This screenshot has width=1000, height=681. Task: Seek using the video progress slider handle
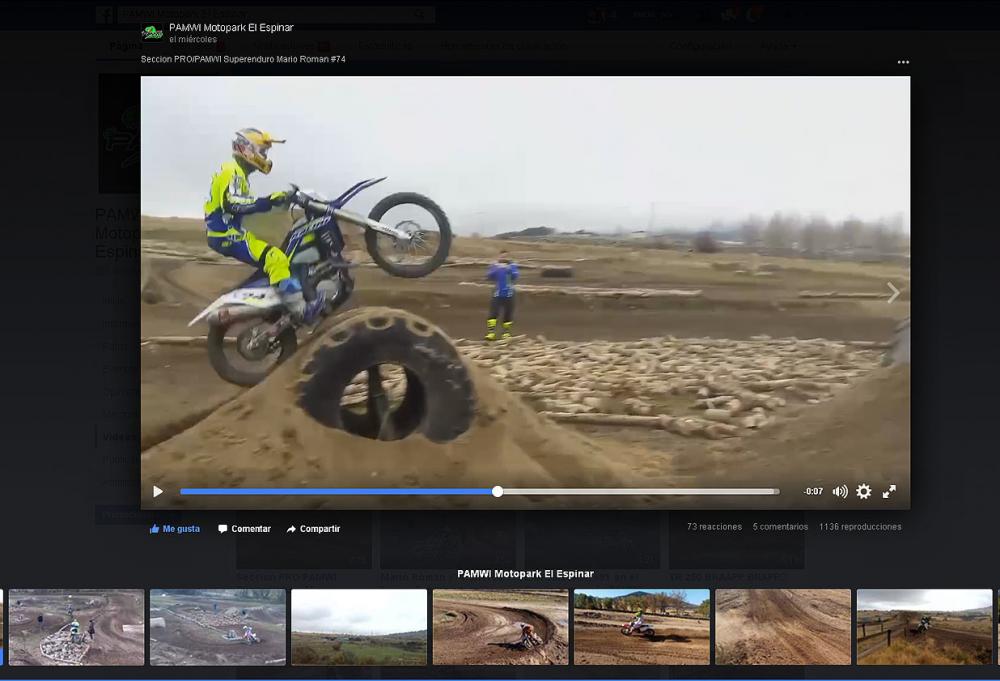[x=497, y=492]
